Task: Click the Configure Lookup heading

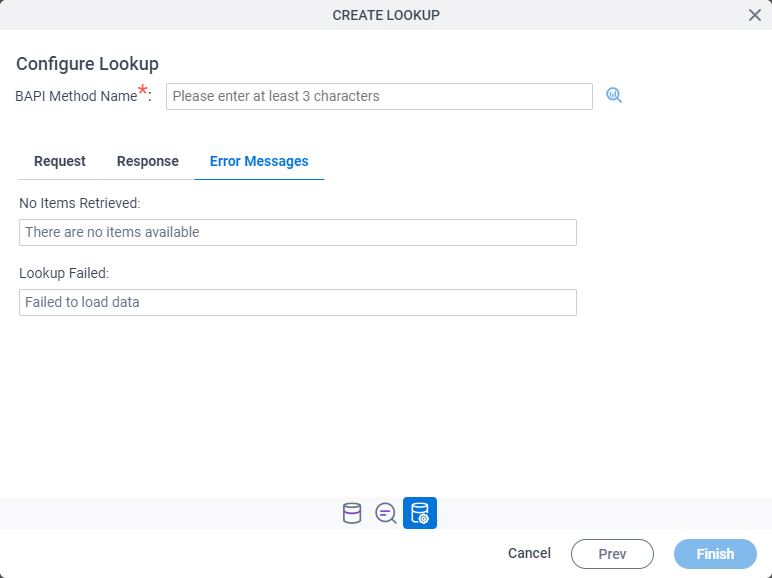Action: [87, 64]
